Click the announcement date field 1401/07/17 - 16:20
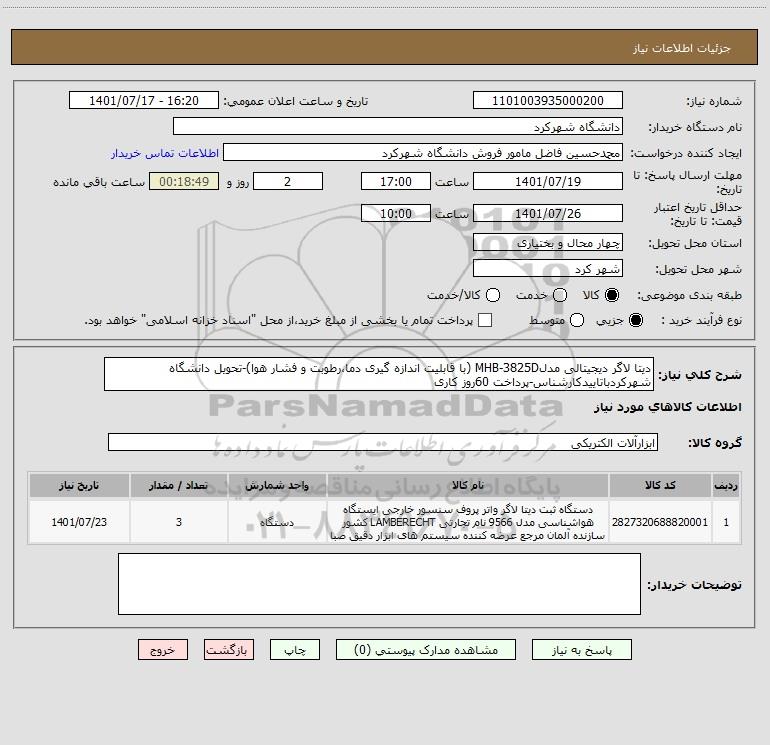 pyautogui.click(x=144, y=100)
